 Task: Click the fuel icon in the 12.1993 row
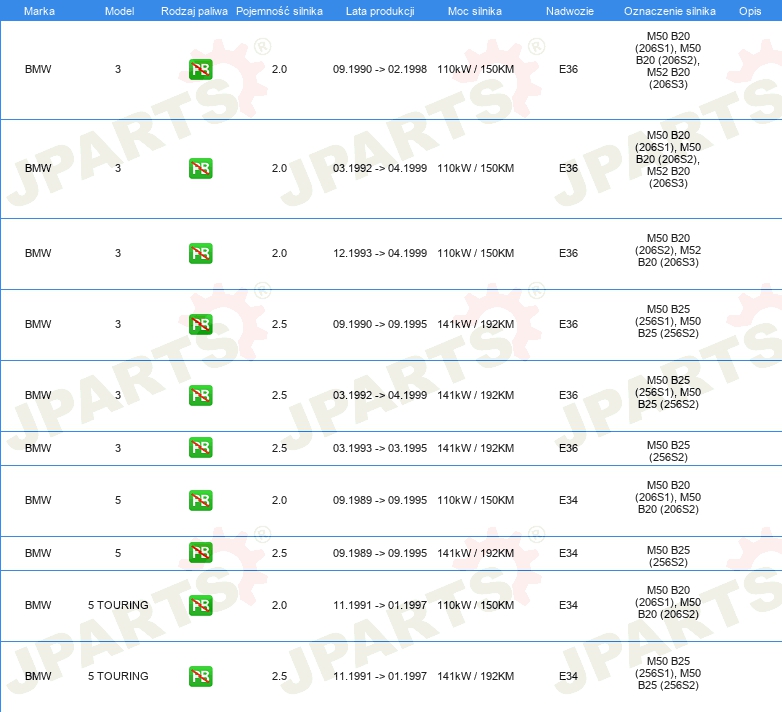[x=200, y=253]
